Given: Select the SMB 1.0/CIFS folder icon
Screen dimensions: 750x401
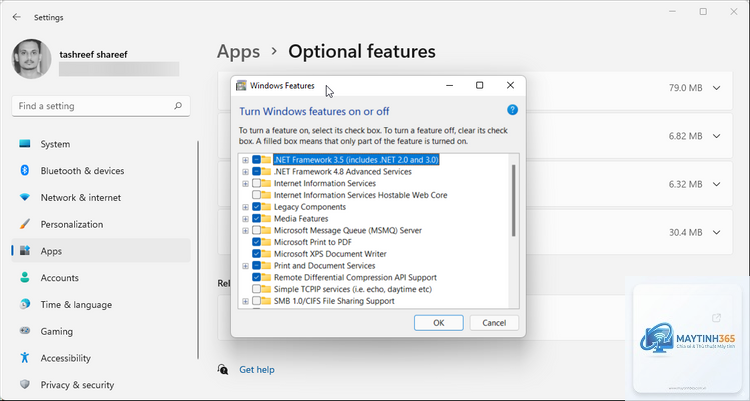Looking at the screenshot, I should pos(266,301).
